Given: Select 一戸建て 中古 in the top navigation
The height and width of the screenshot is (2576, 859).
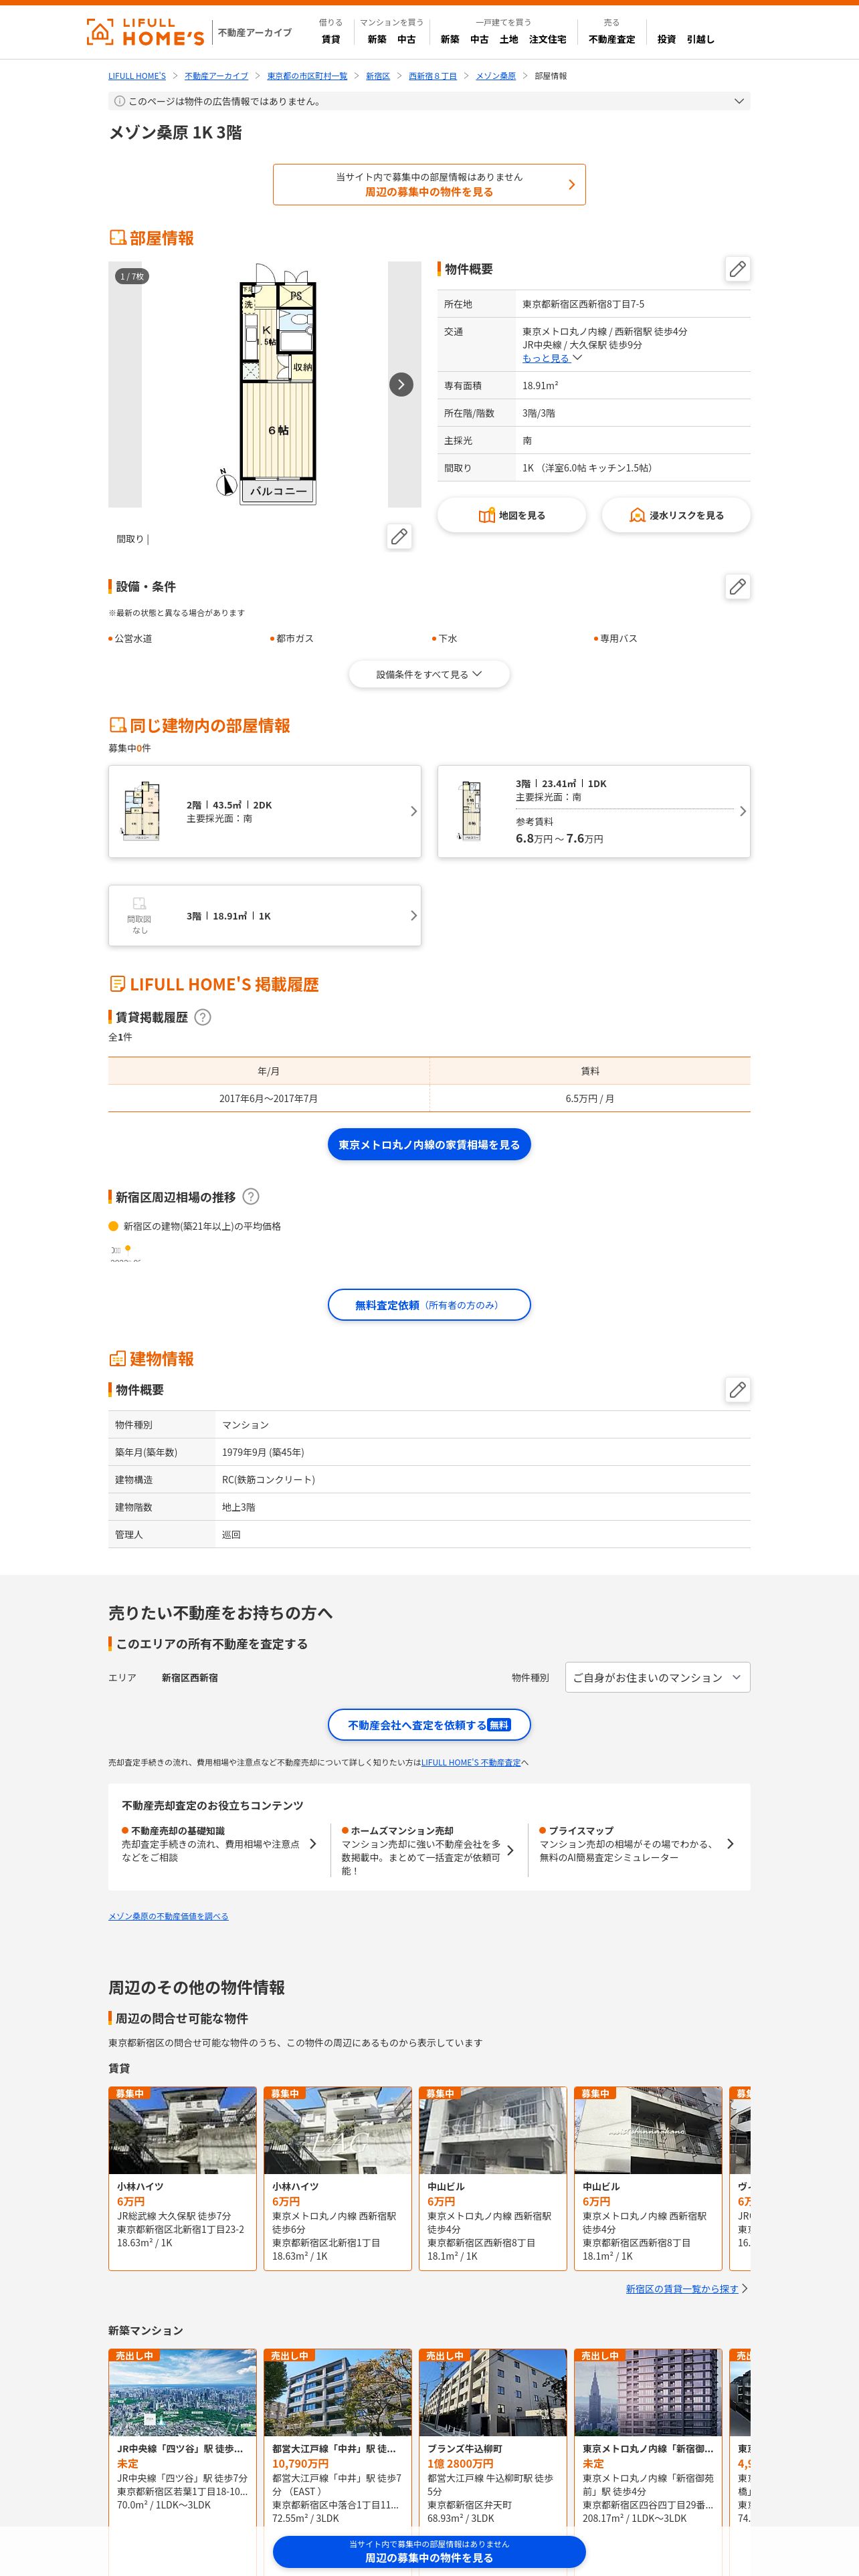Looking at the screenshot, I should (480, 40).
